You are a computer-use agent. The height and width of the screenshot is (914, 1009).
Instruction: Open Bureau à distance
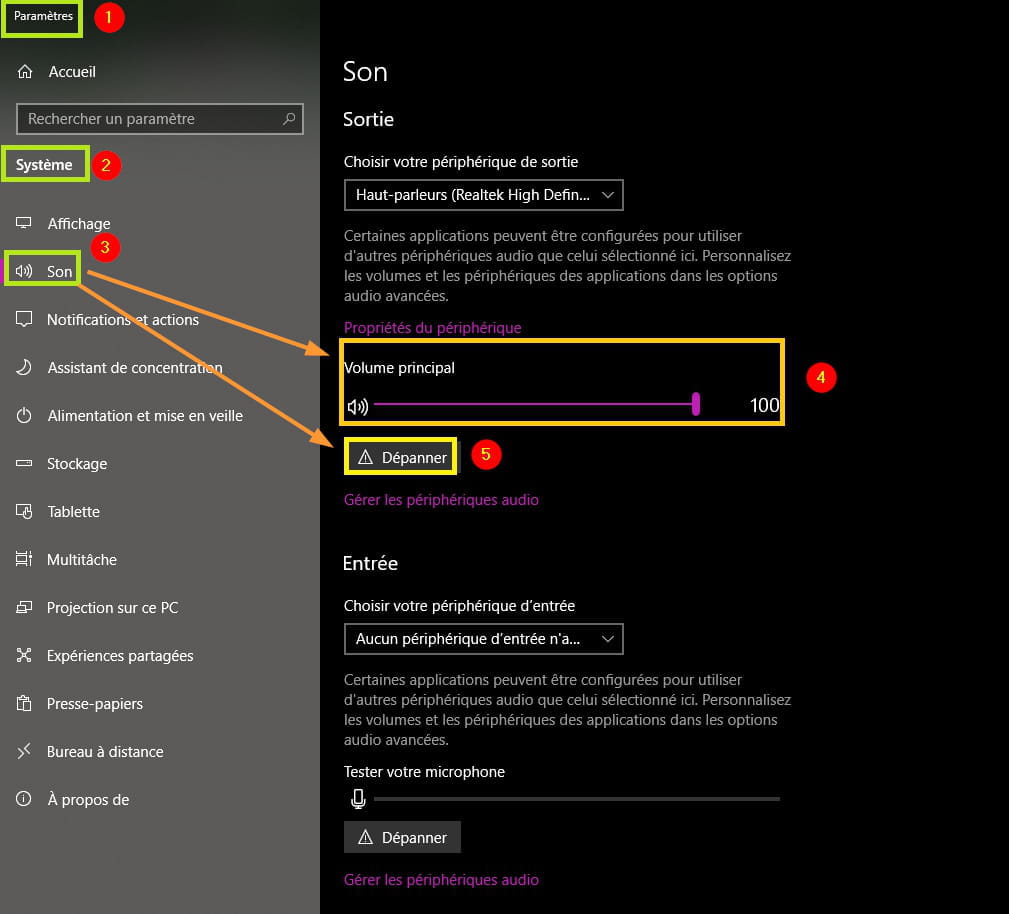click(105, 752)
